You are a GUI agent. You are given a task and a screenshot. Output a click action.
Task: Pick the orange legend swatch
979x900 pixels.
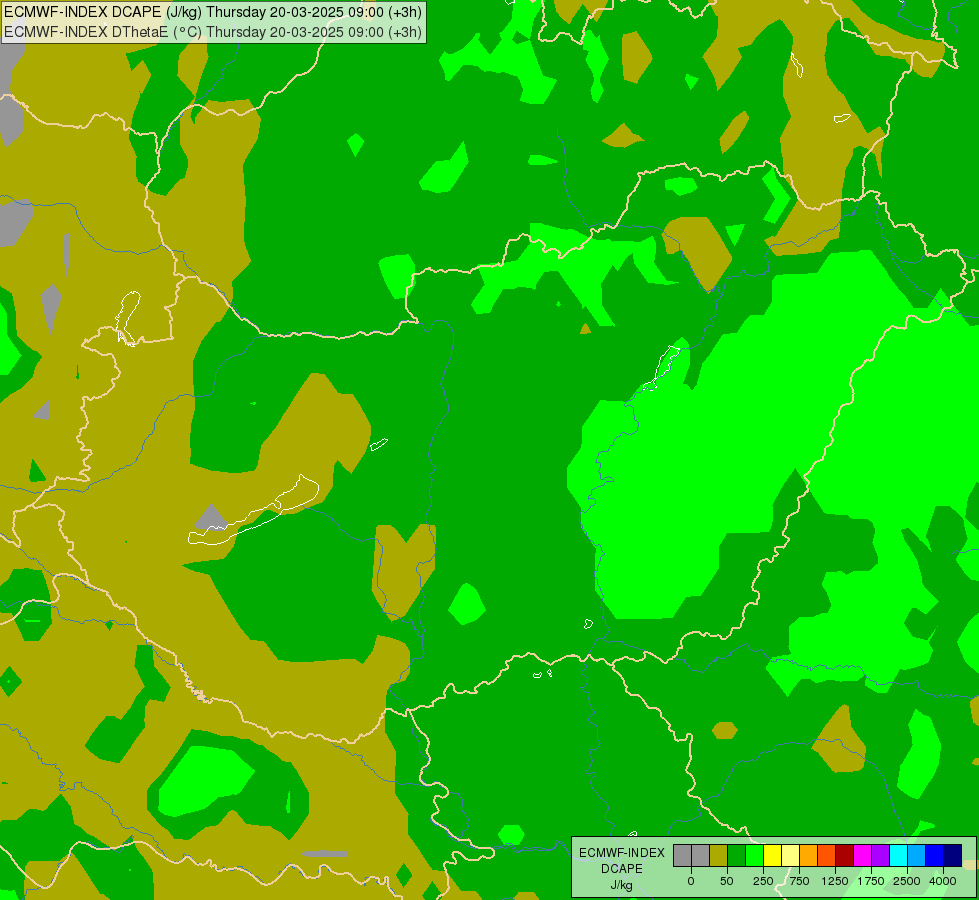809,855
